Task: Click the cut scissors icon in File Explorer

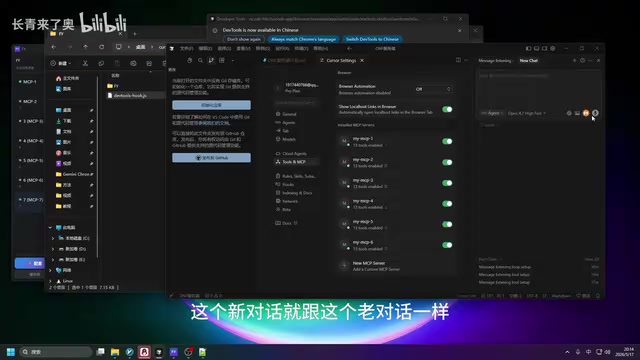Action: coord(85,63)
